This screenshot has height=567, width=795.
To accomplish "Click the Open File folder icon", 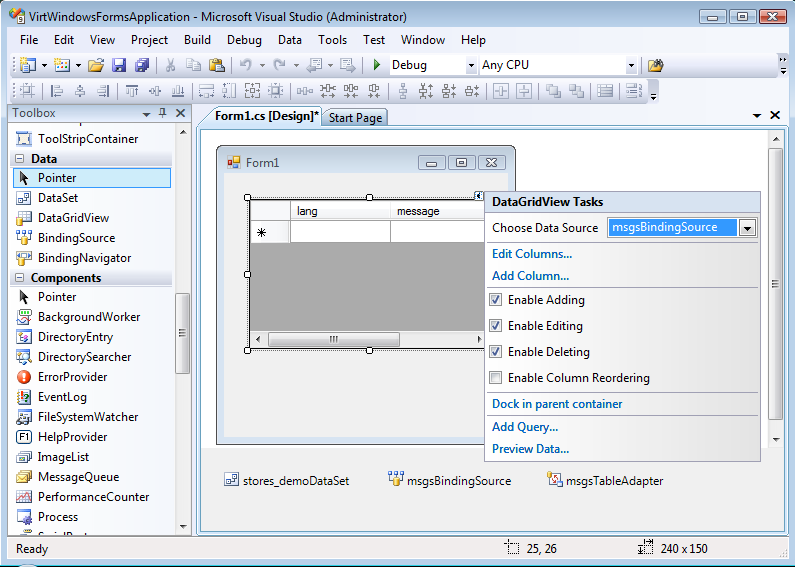I will coord(96,66).
